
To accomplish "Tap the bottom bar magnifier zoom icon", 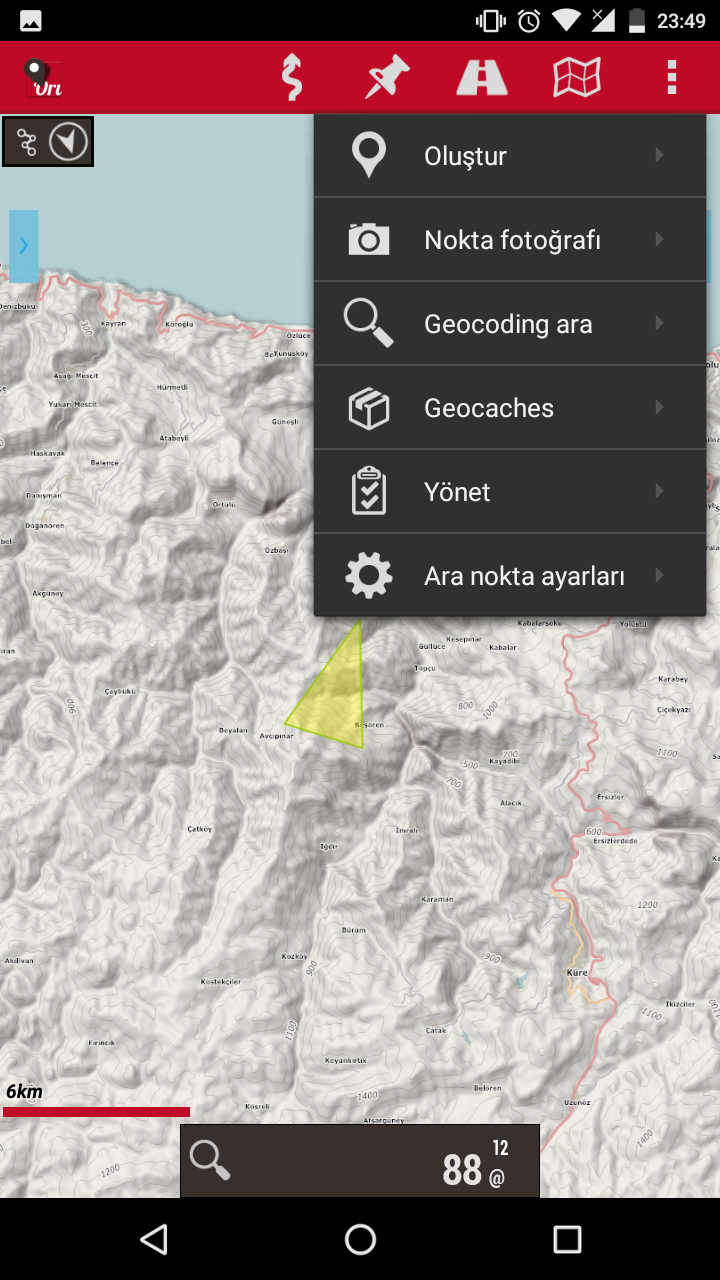I will (x=210, y=1160).
